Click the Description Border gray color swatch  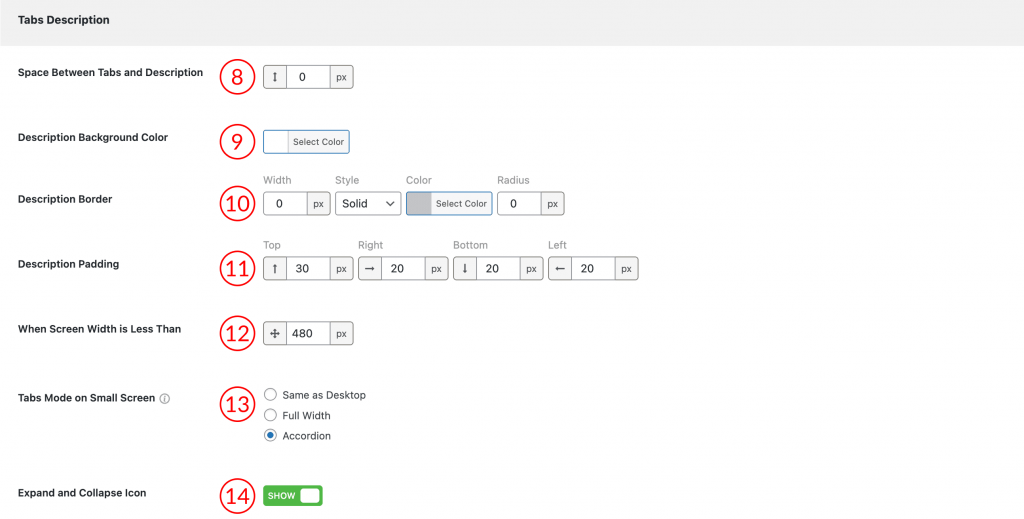419,204
